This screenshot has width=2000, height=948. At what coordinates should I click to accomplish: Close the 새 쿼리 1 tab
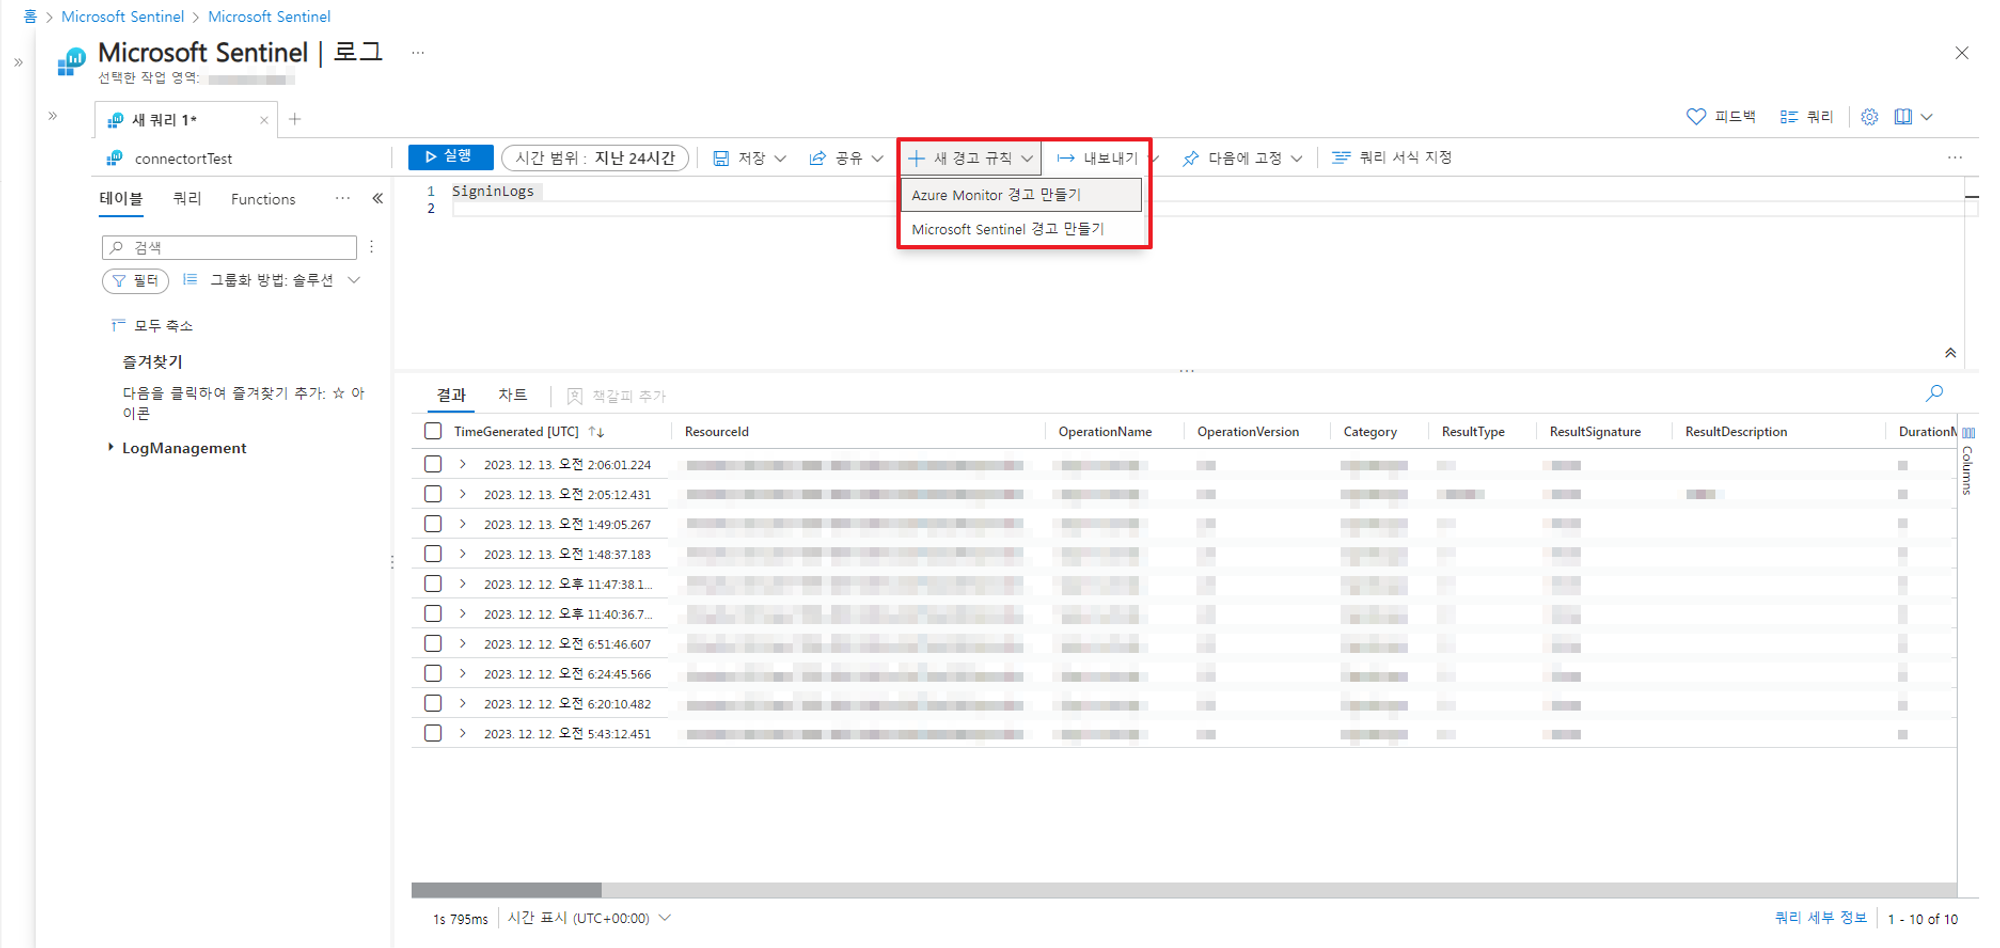tap(264, 120)
